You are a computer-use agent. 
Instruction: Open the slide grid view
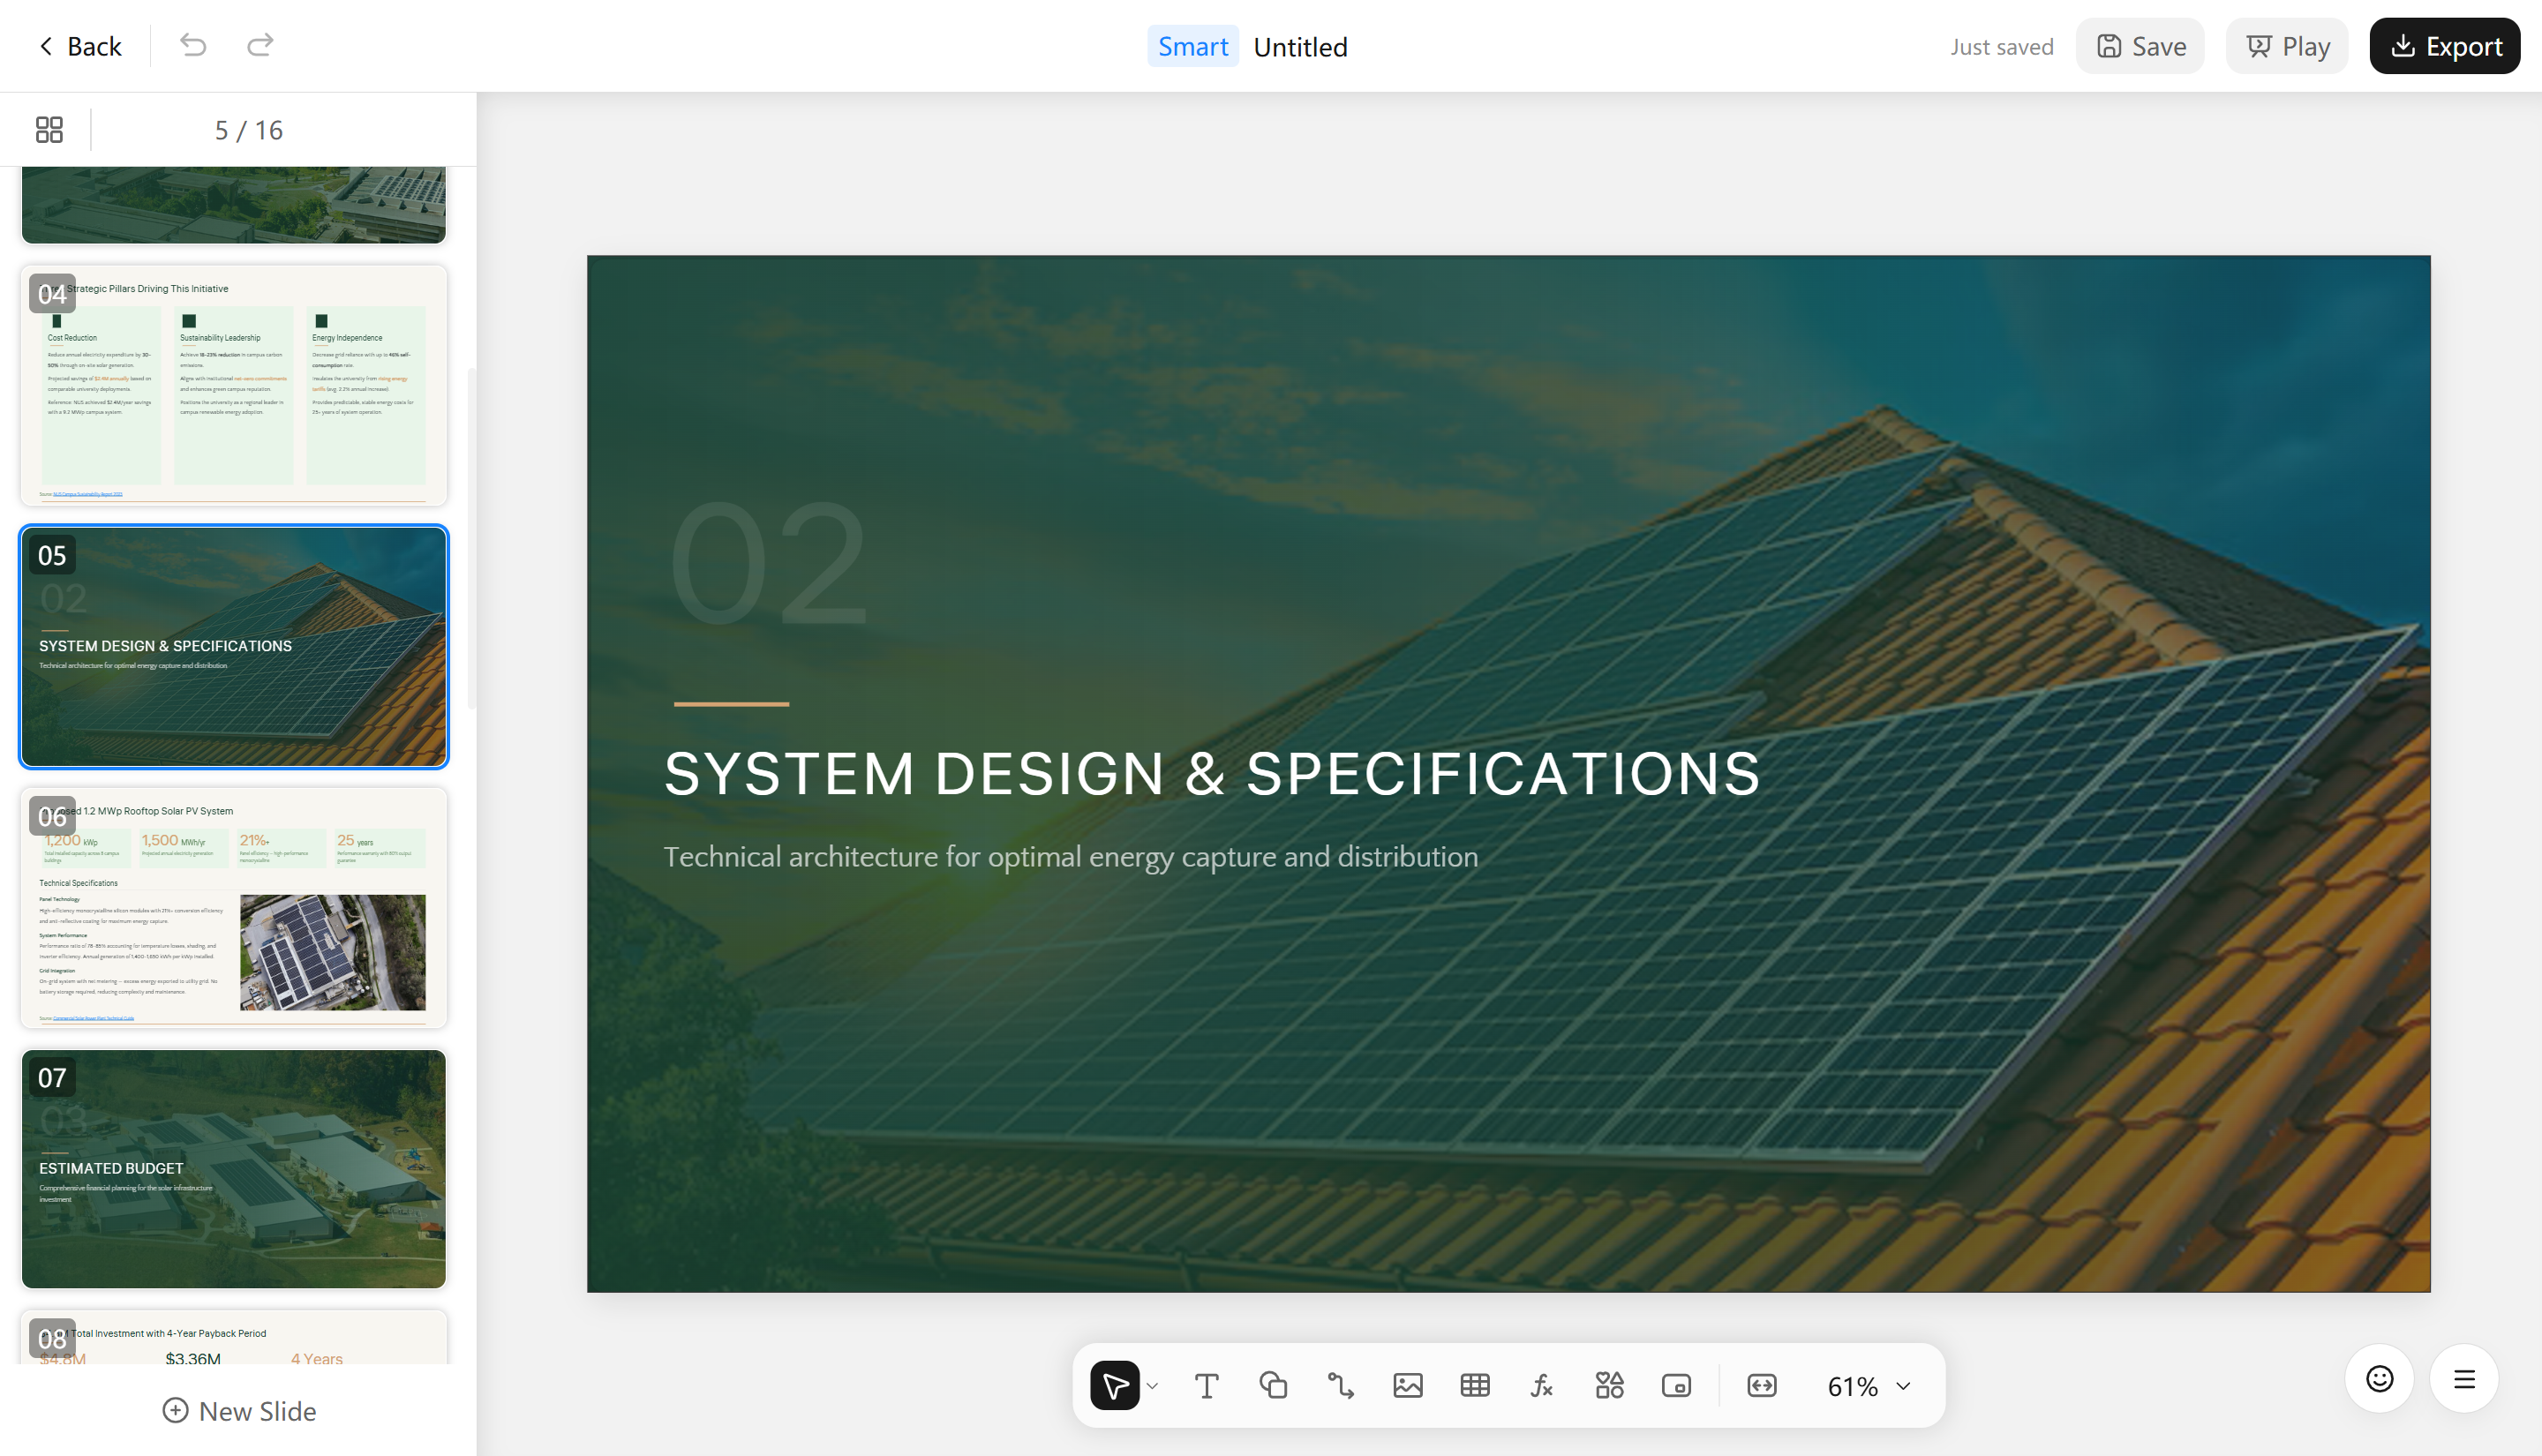(49, 130)
